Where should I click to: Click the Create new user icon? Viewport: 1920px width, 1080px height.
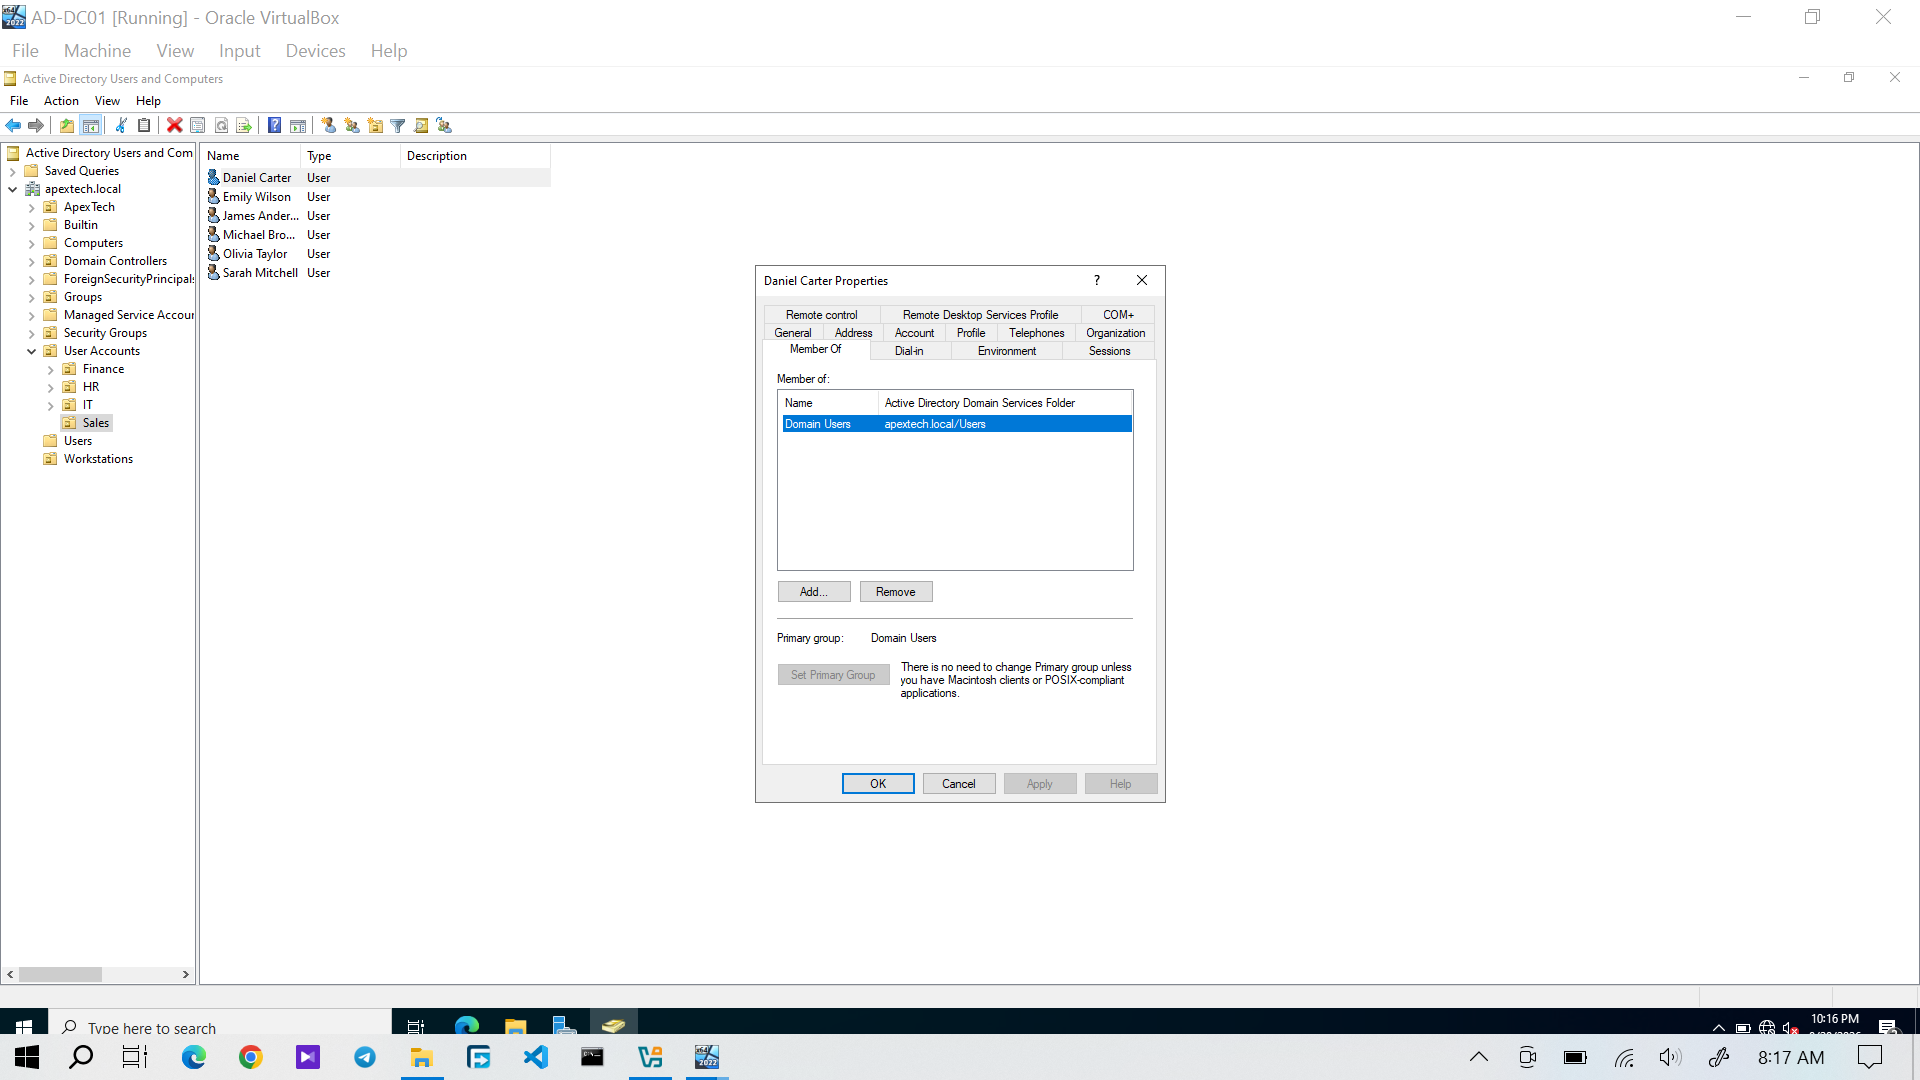point(328,125)
